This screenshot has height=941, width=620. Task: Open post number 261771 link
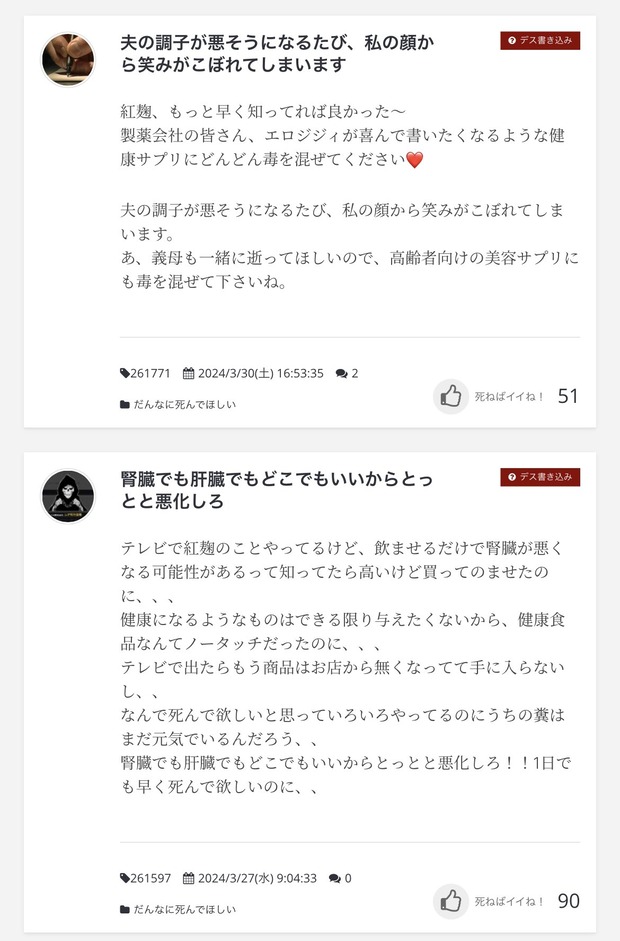[x=151, y=373]
